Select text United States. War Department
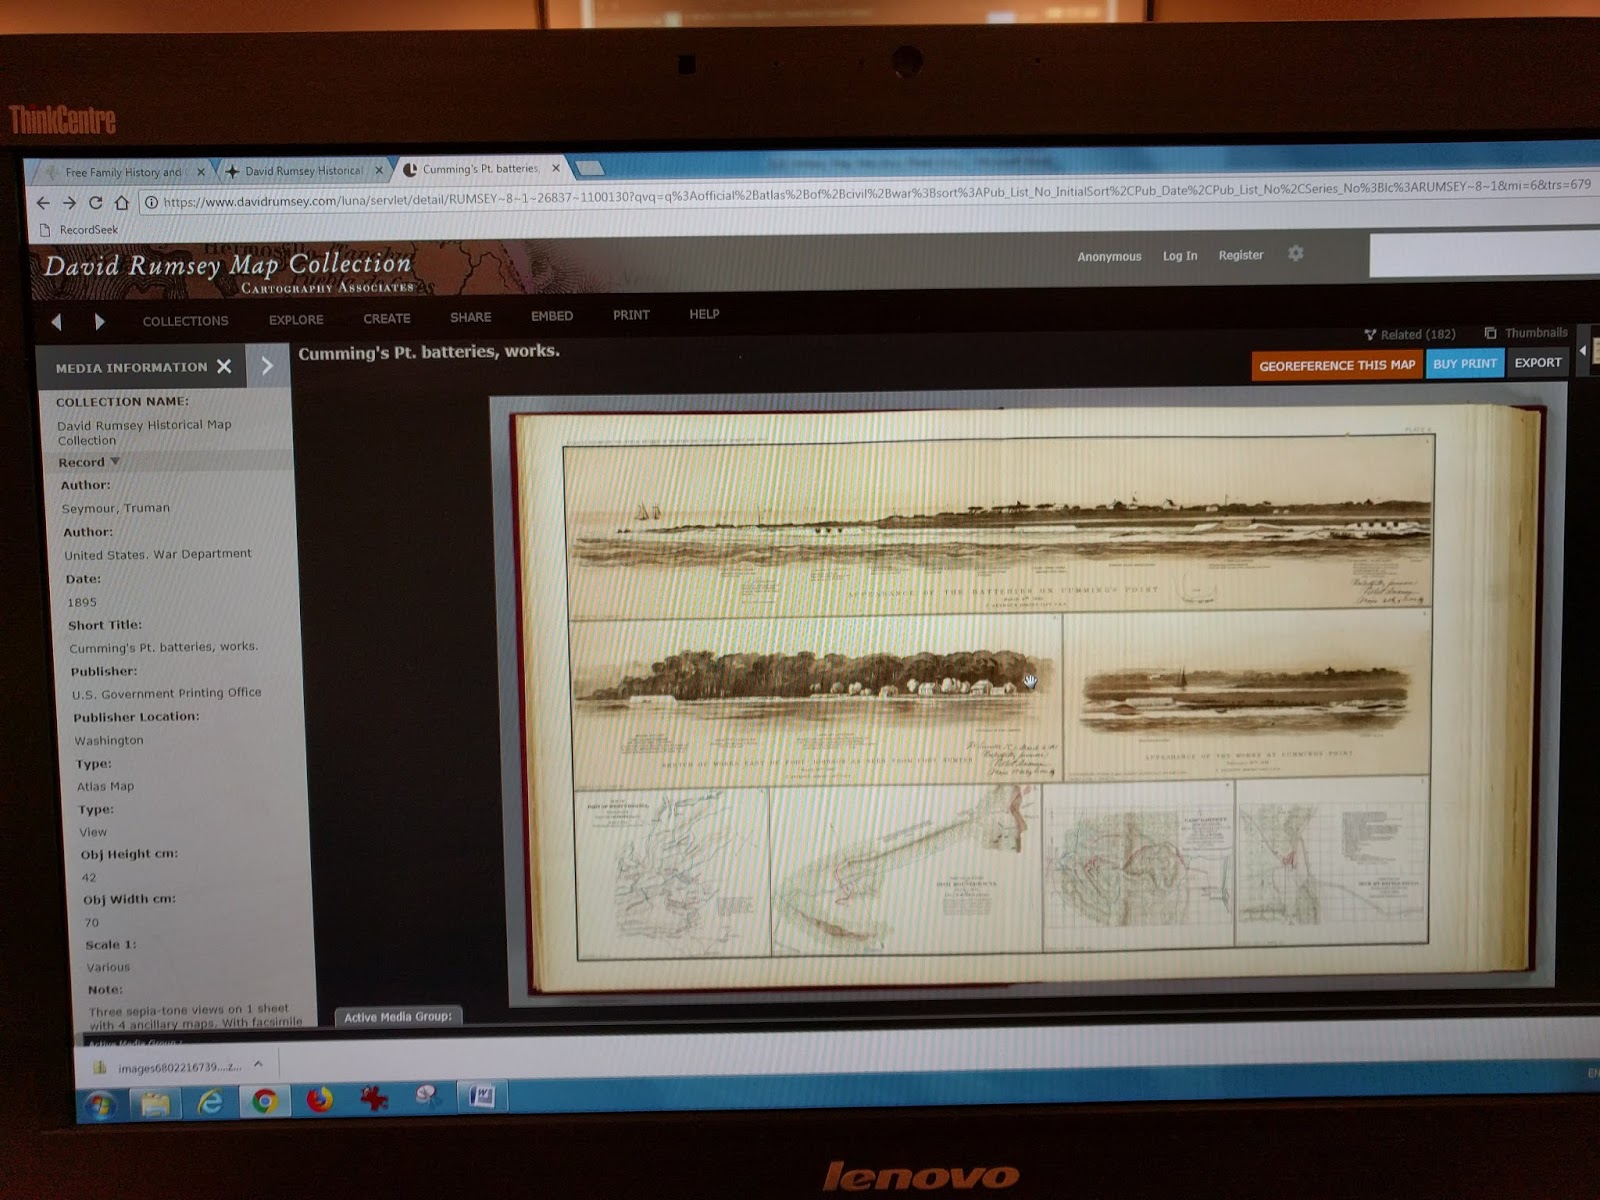The image size is (1600, 1200). click(x=158, y=554)
